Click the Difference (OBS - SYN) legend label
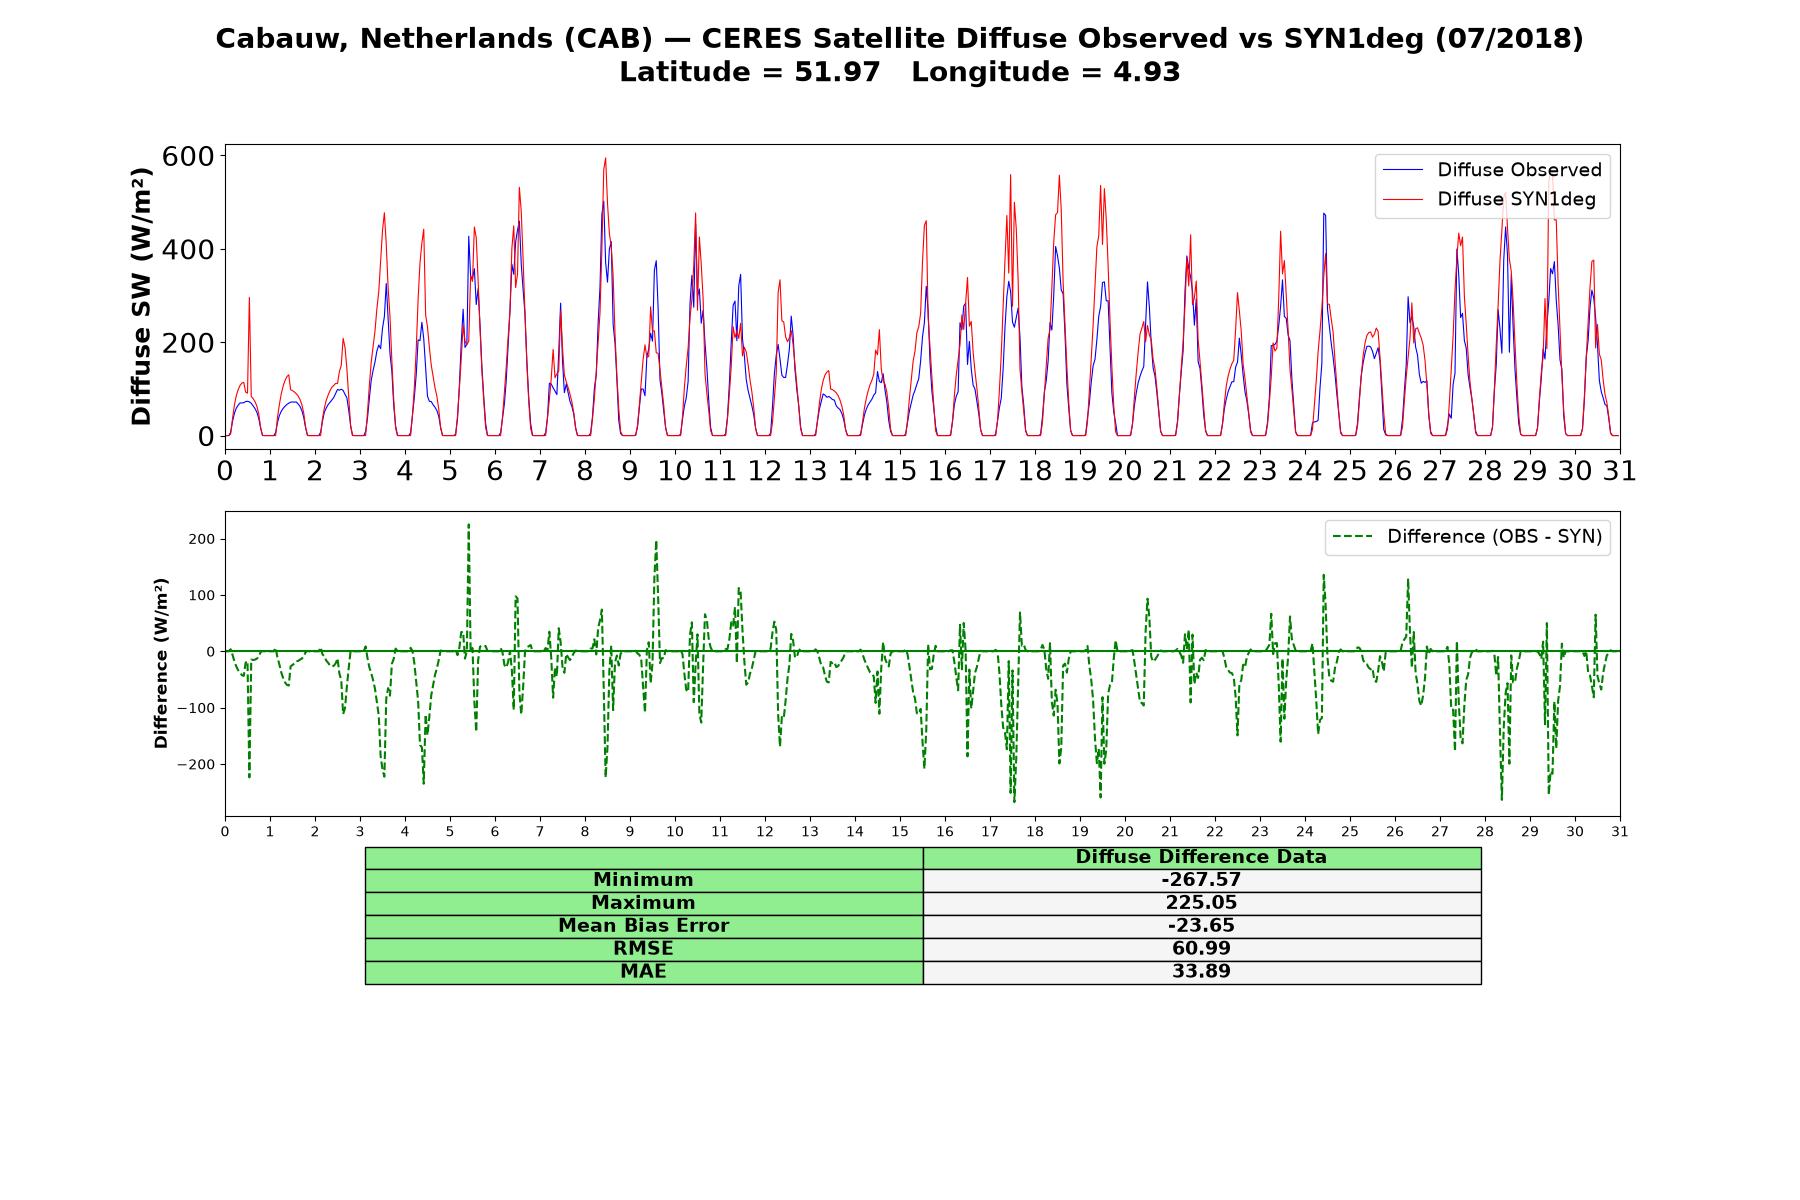1800x1200 pixels. point(1494,537)
